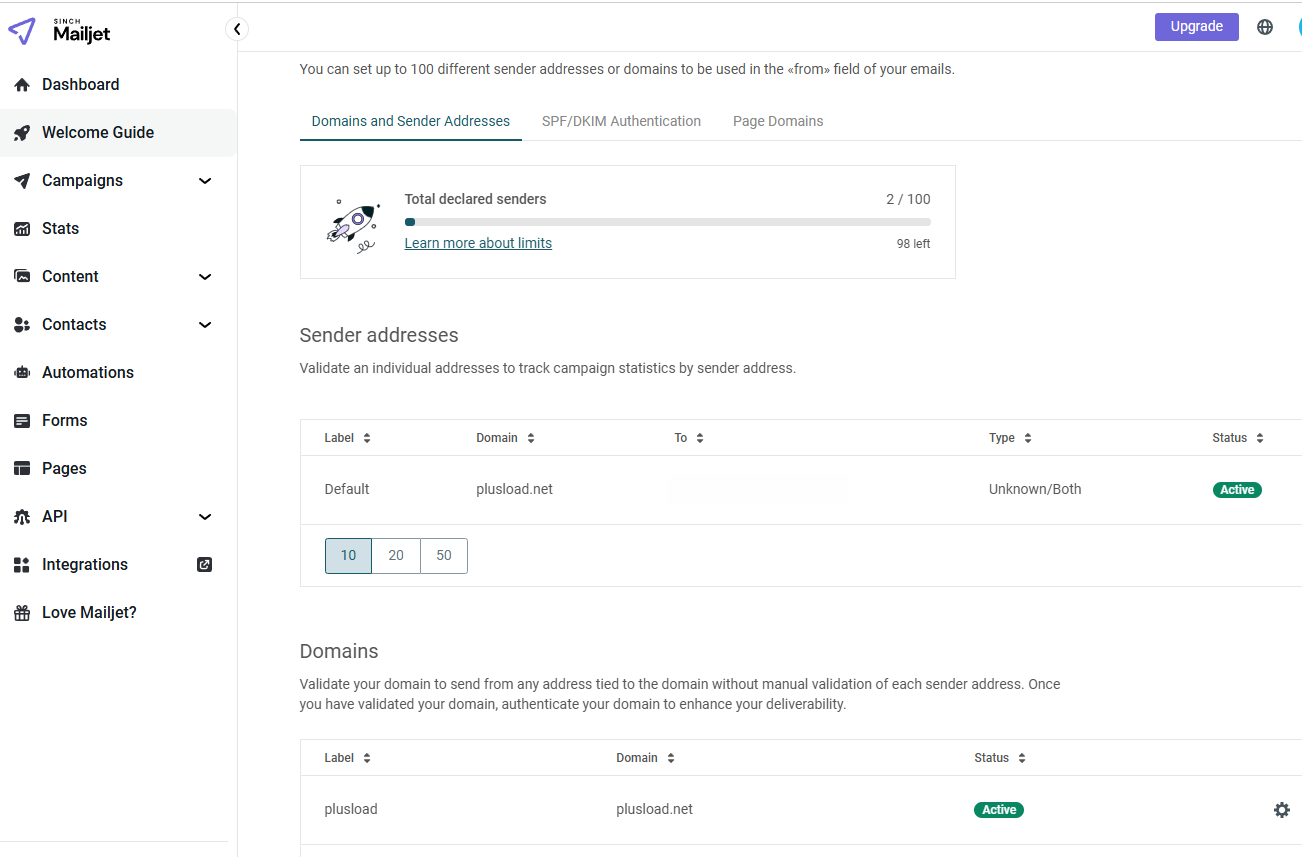
Task: Show 50 rows per page
Action: point(444,556)
